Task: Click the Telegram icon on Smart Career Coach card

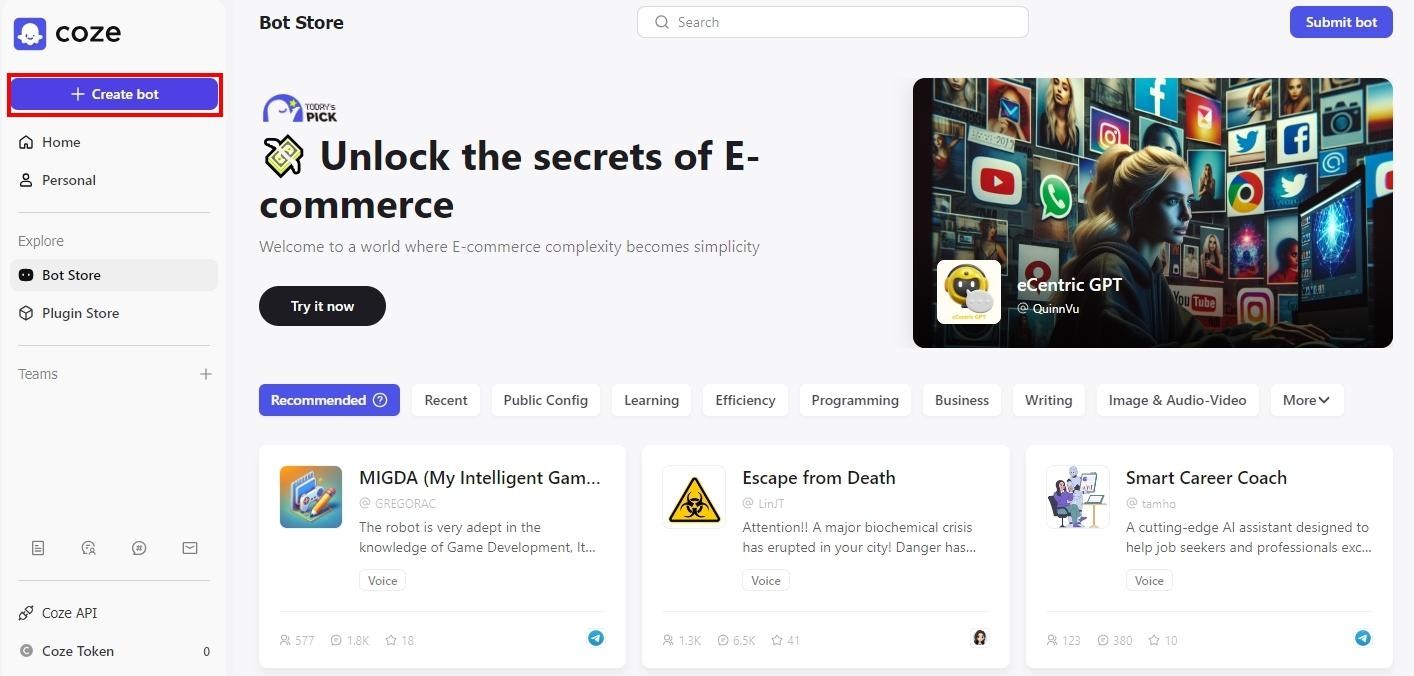Action: click(1363, 638)
